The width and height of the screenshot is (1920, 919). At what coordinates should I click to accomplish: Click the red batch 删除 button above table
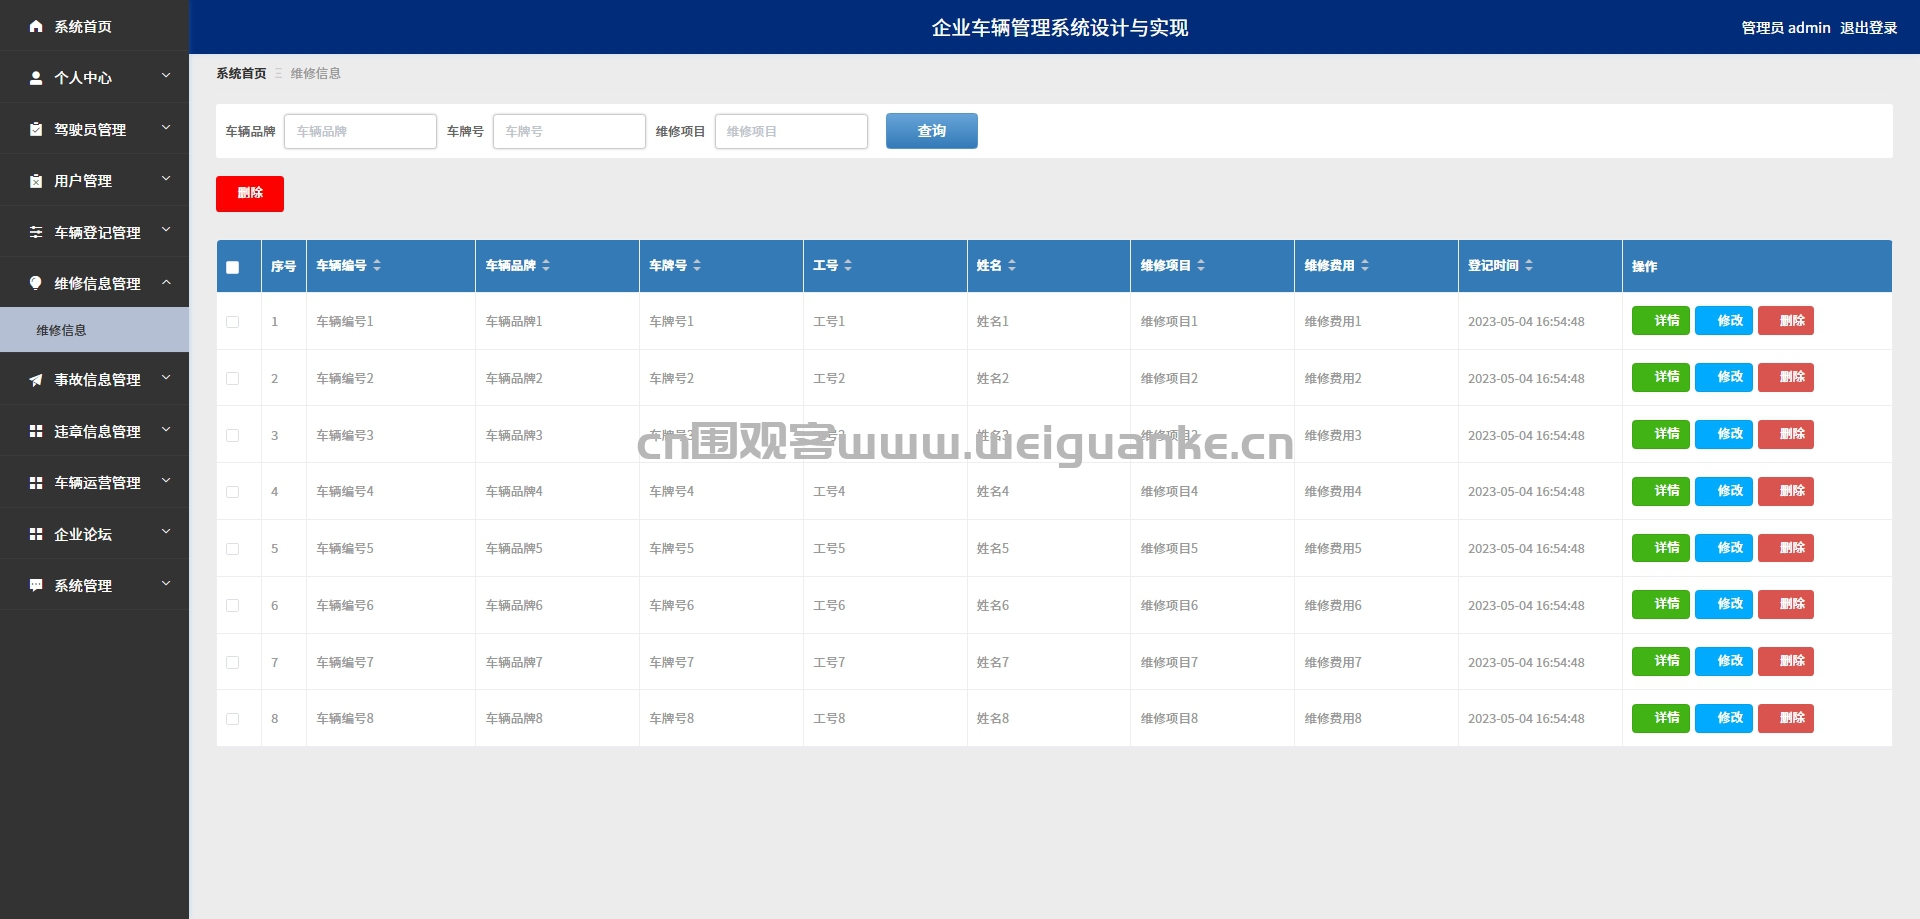click(250, 193)
